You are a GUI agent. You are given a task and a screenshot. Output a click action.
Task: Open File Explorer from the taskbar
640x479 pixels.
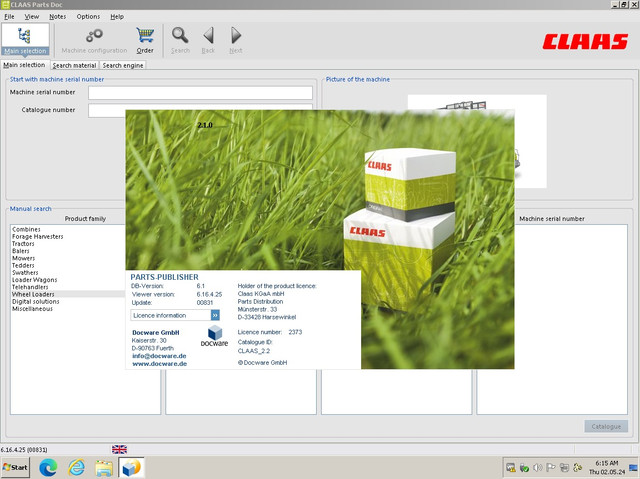[104, 468]
